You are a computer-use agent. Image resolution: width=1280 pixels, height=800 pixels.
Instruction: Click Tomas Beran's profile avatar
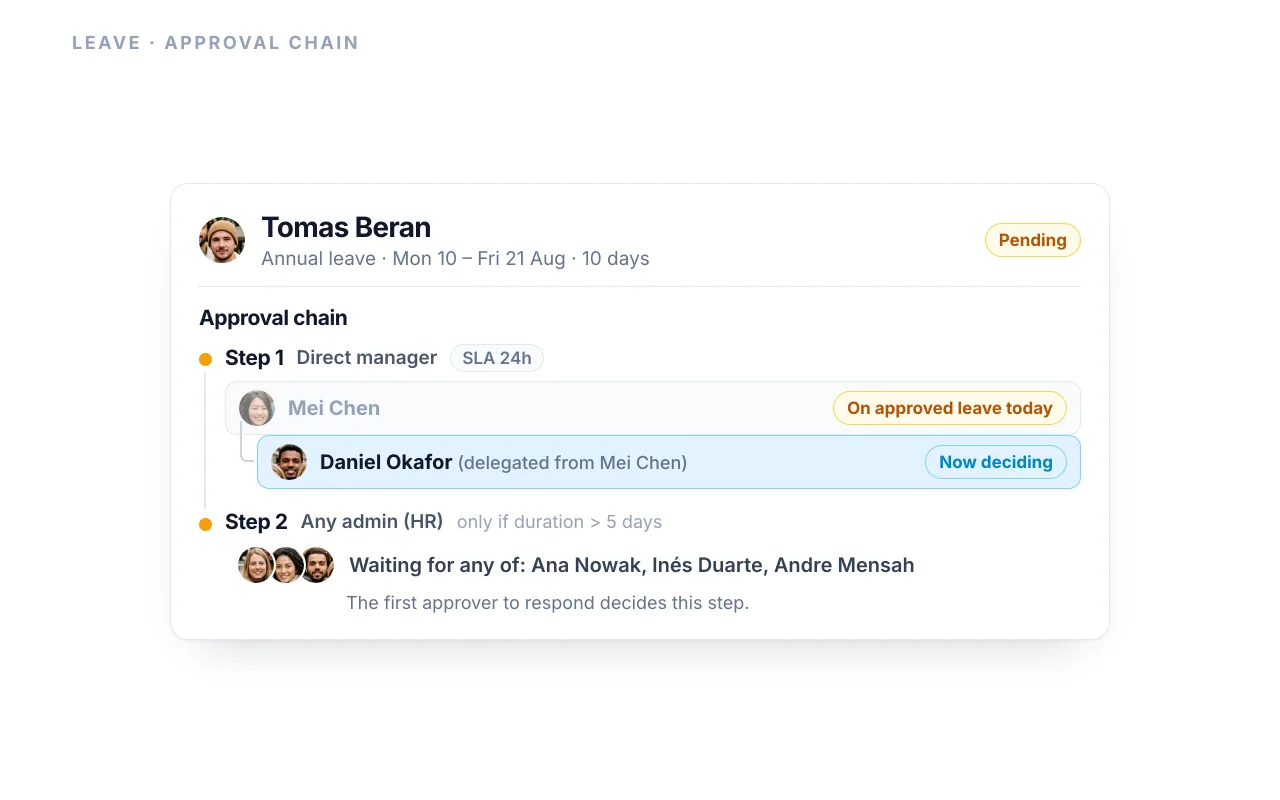point(222,240)
